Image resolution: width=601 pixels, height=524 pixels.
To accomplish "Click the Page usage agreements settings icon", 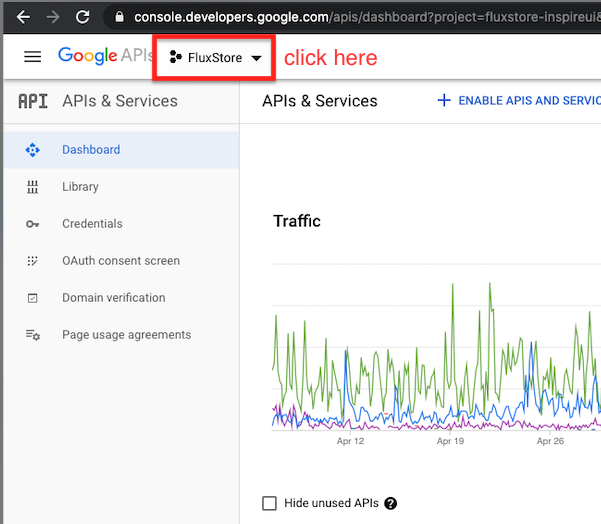I will point(33,335).
